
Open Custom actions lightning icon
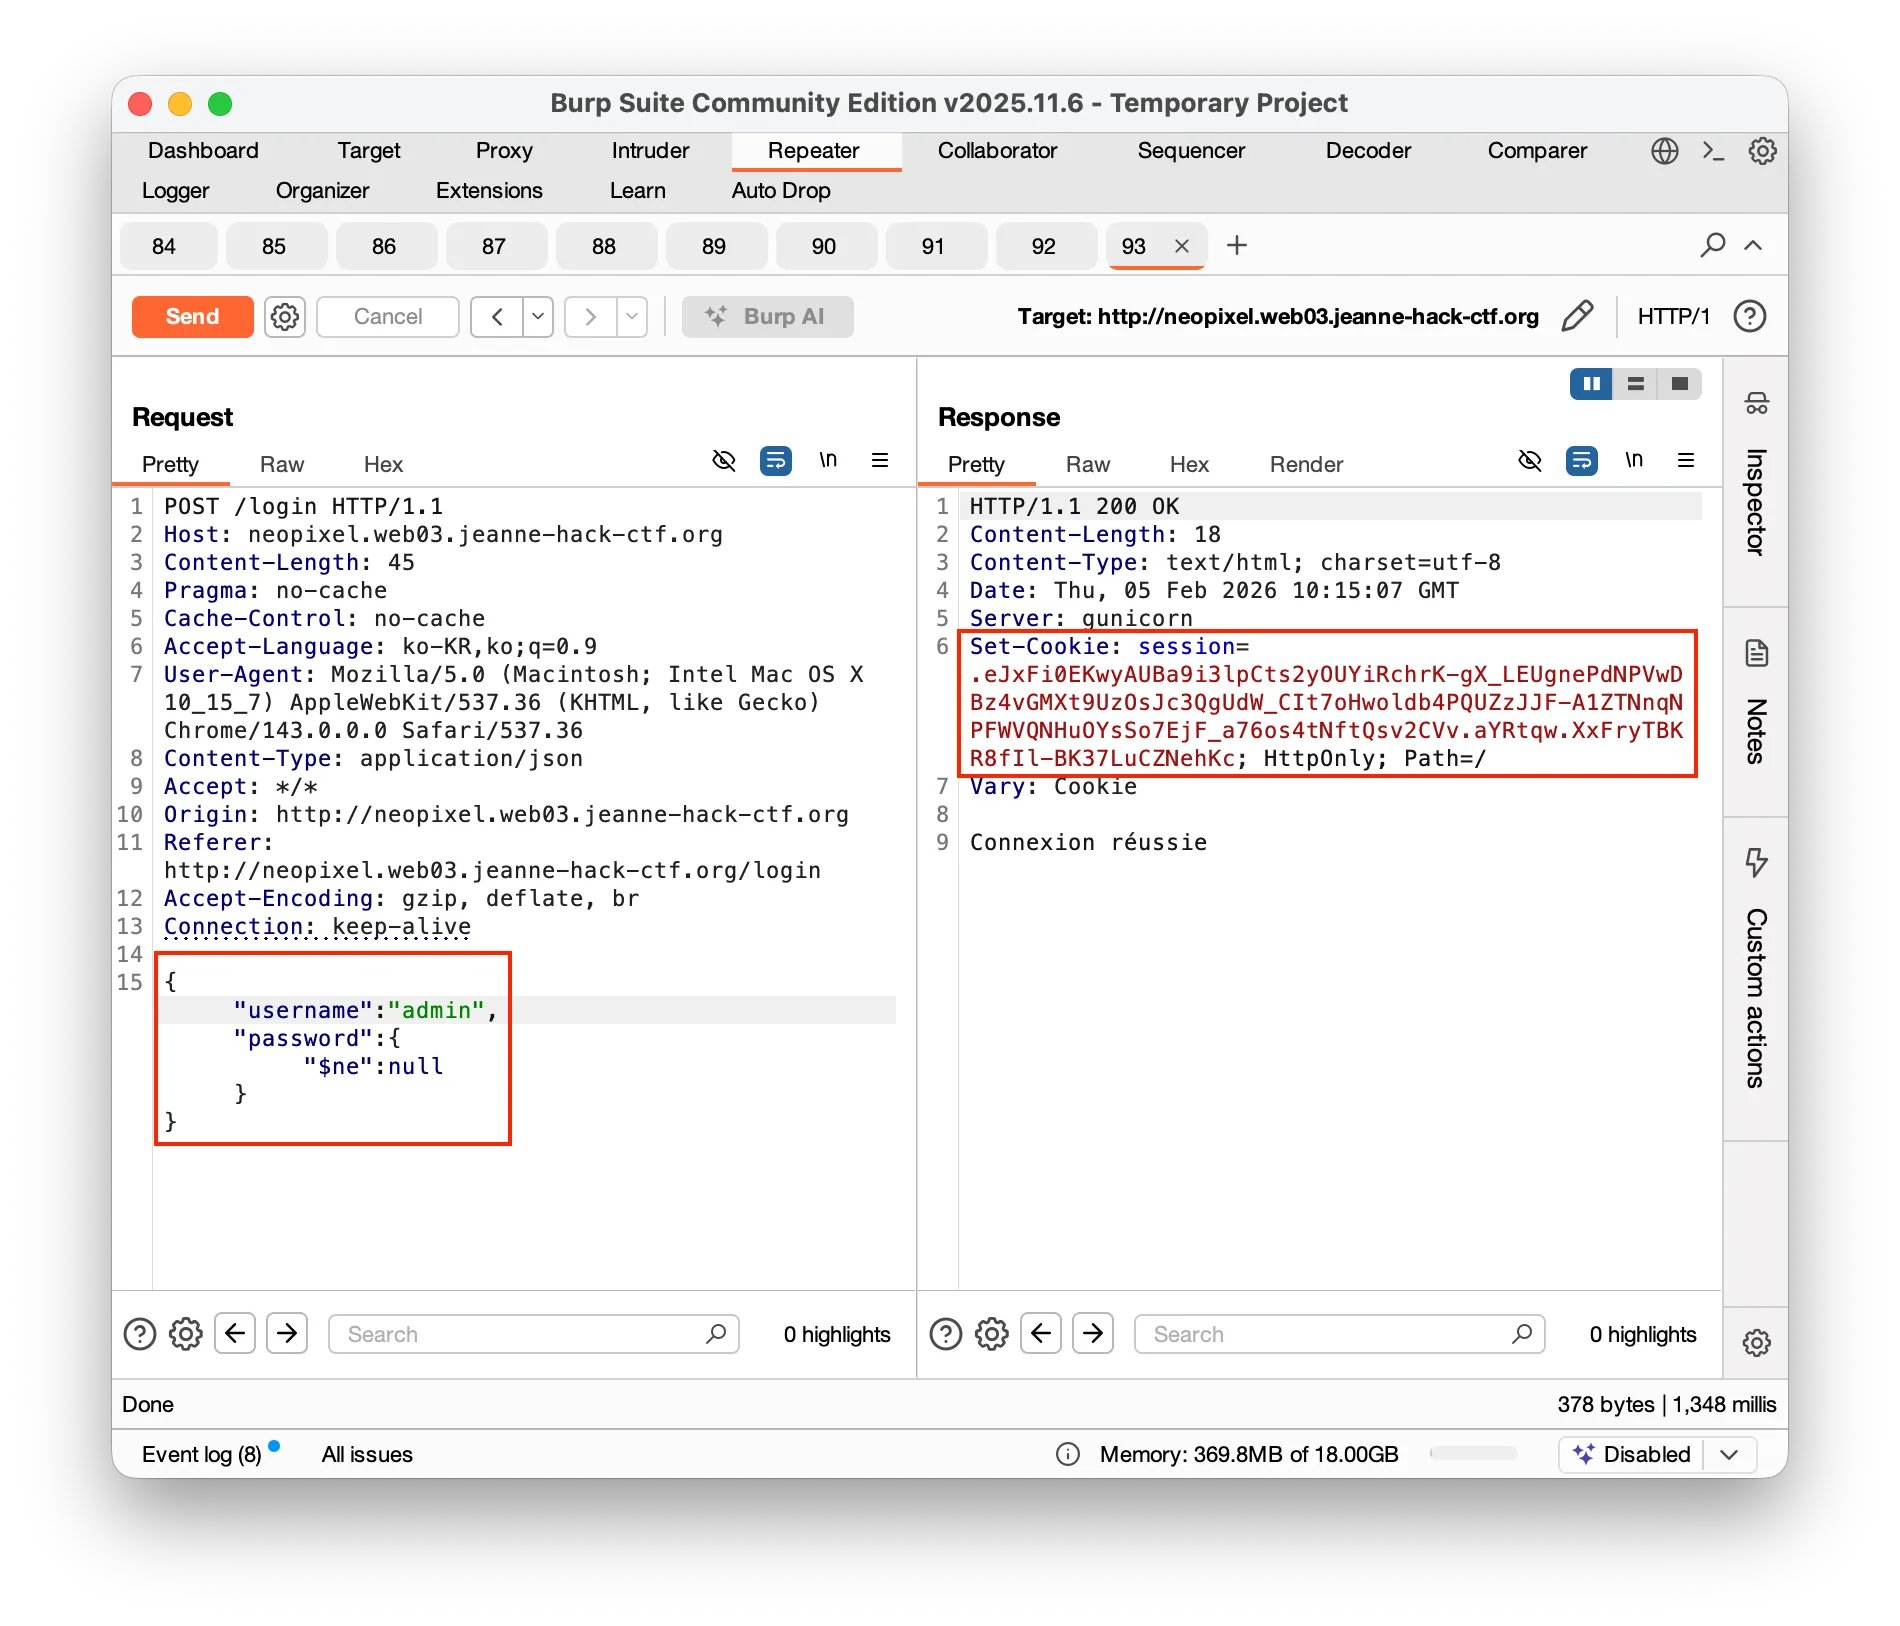[1756, 862]
